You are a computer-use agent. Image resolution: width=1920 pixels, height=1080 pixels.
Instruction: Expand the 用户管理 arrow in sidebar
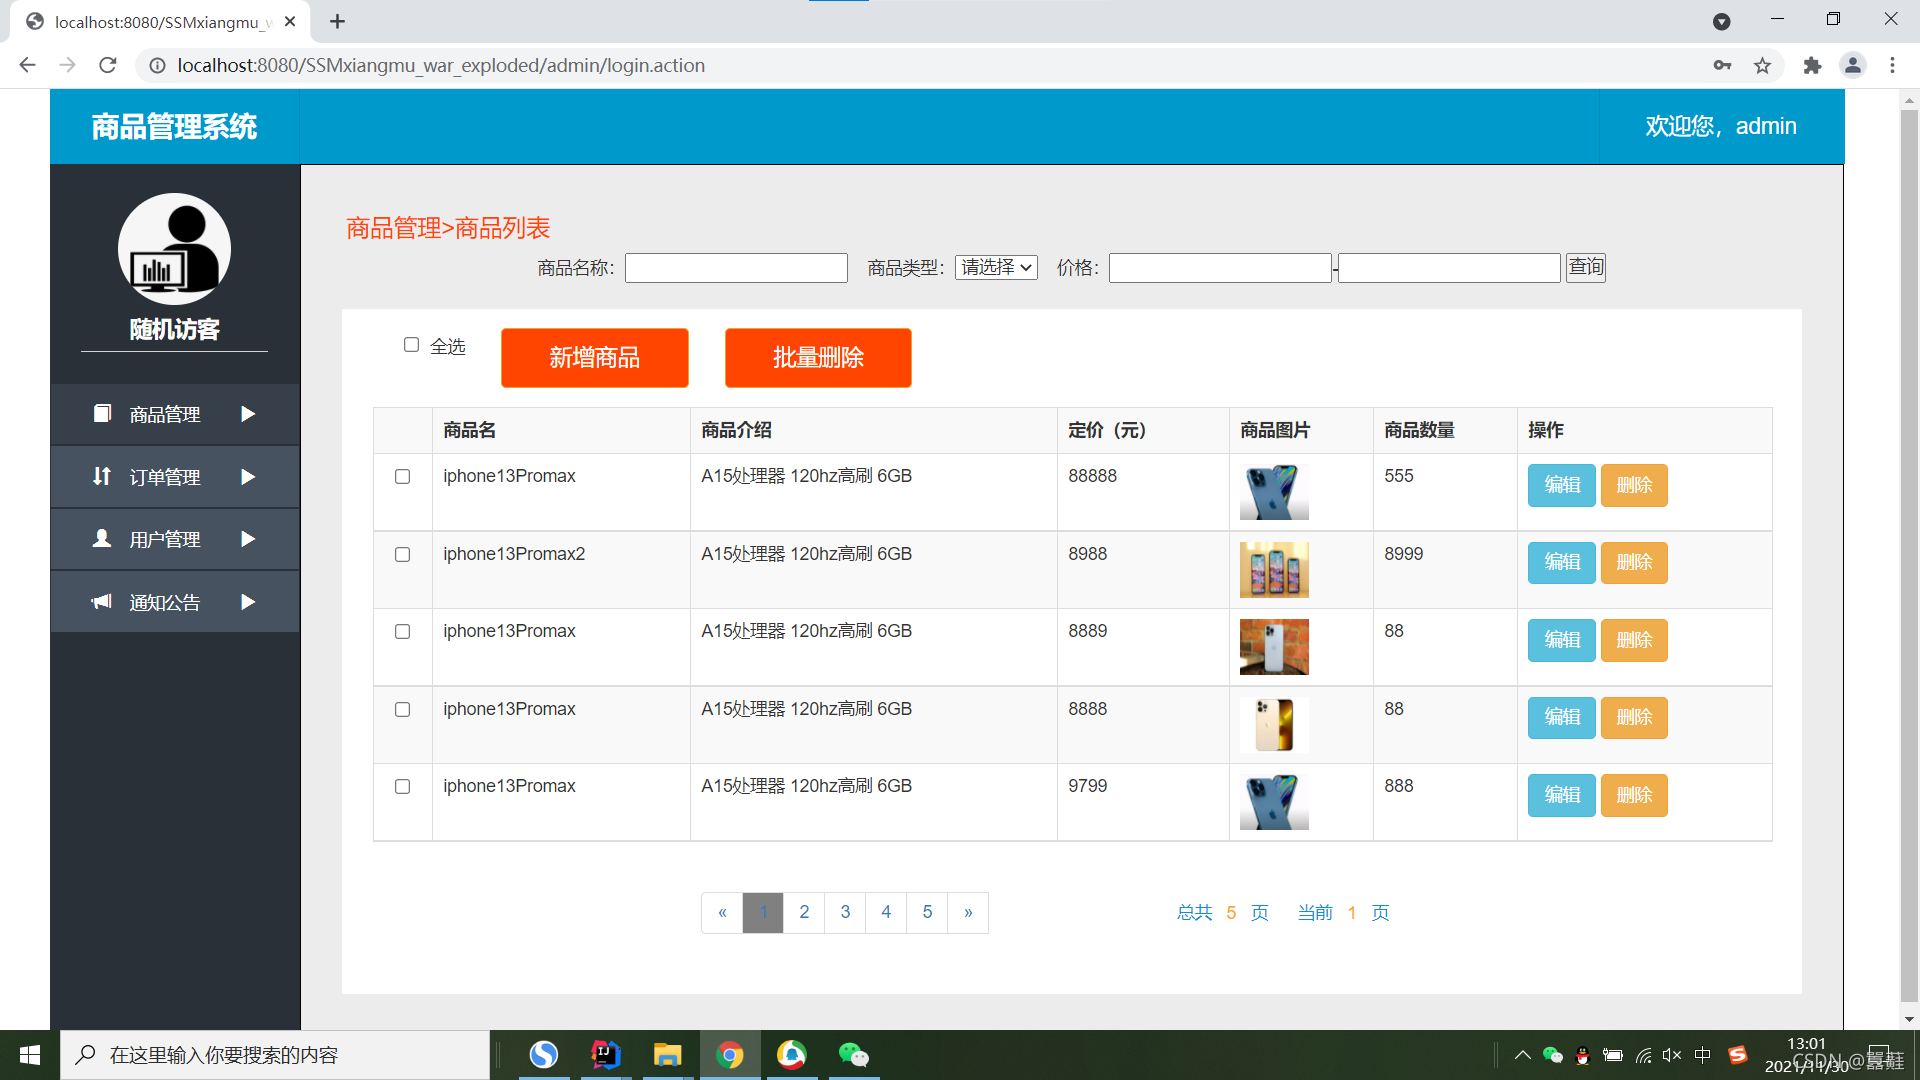(x=248, y=538)
